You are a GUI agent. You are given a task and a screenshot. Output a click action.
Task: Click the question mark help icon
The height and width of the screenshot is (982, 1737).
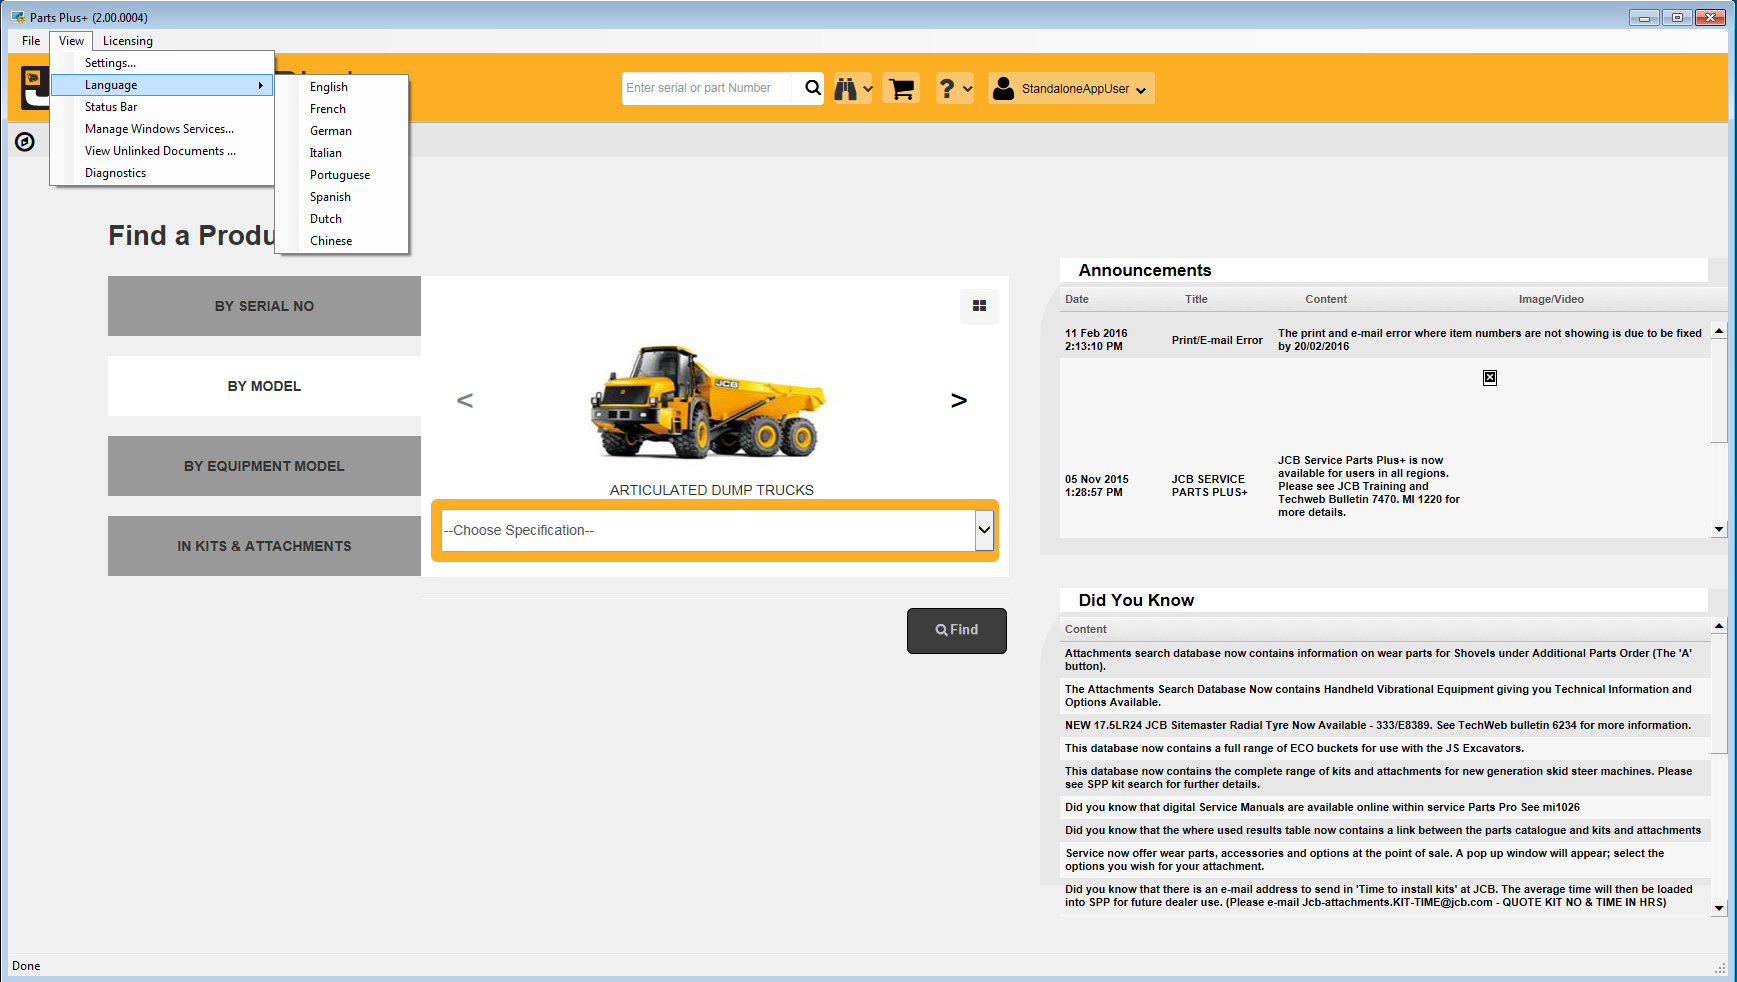pos(948,88)
